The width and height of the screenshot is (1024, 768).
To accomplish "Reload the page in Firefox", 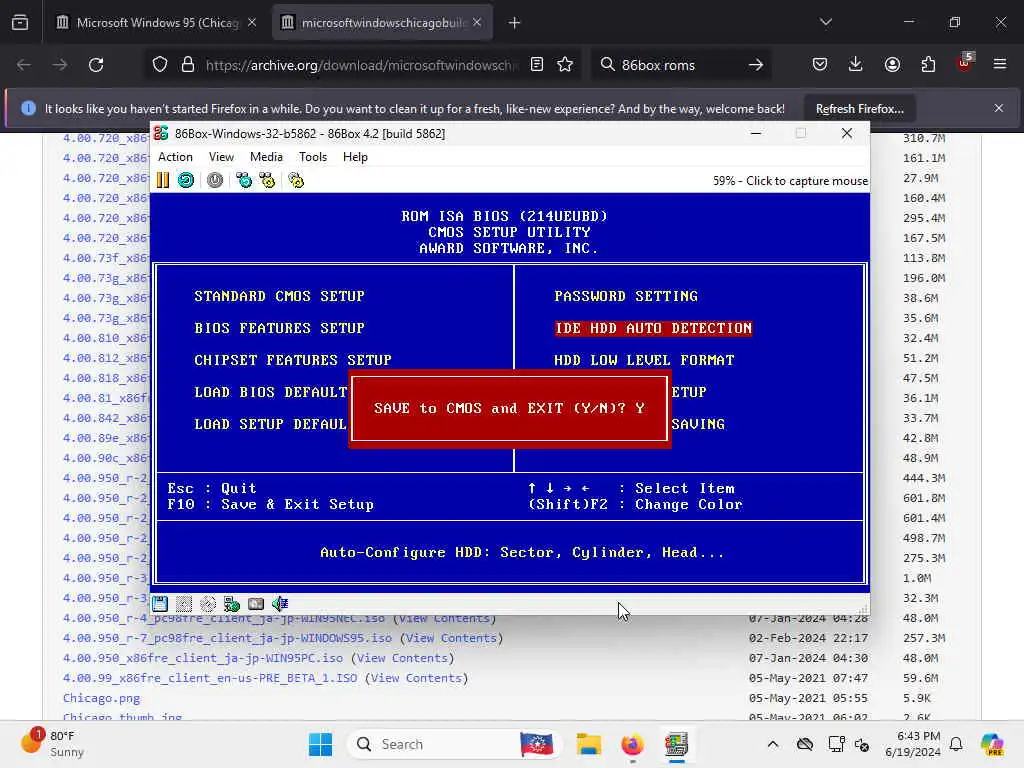I will pyautogui.click(x=96, y=65).
